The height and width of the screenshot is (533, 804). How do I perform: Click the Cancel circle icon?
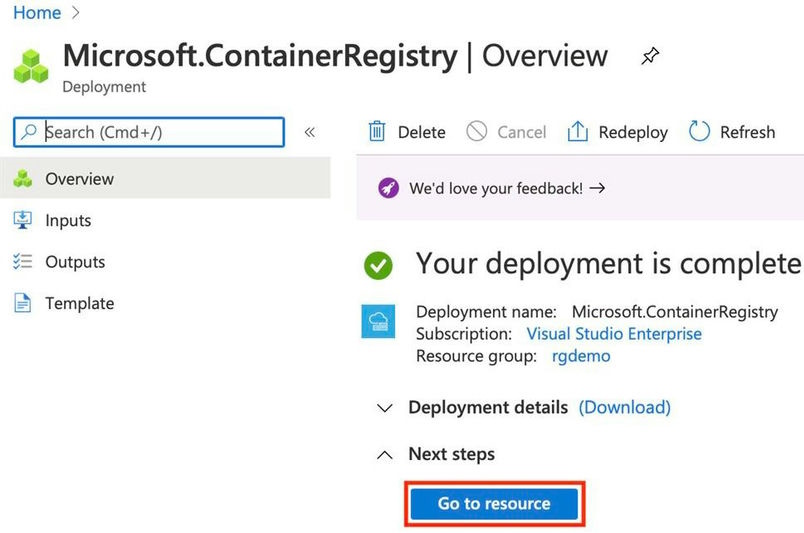tap(477, 132)
